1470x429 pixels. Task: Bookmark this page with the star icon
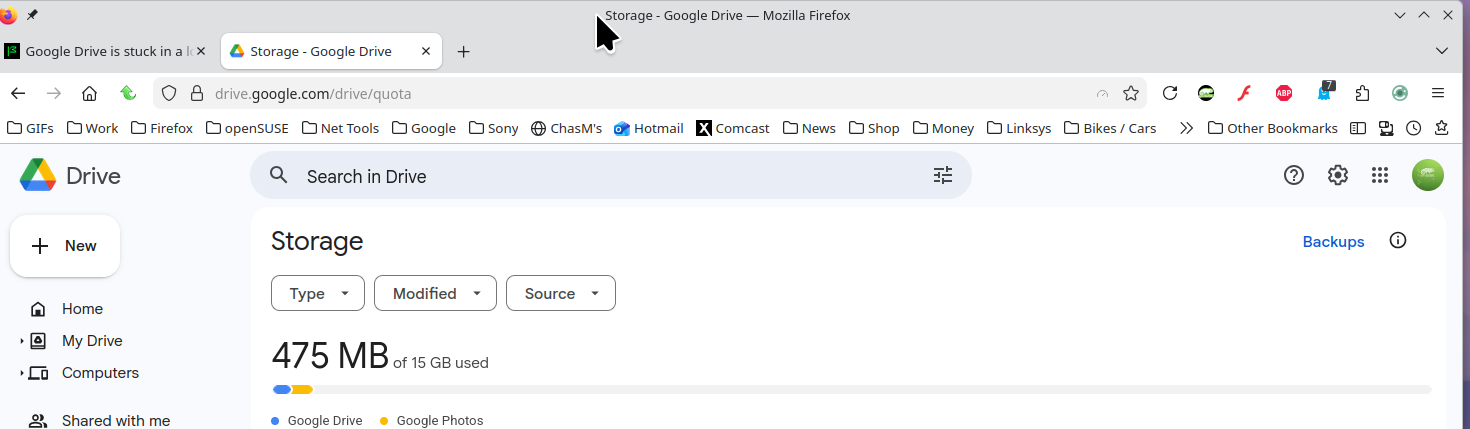(1131, 93)
